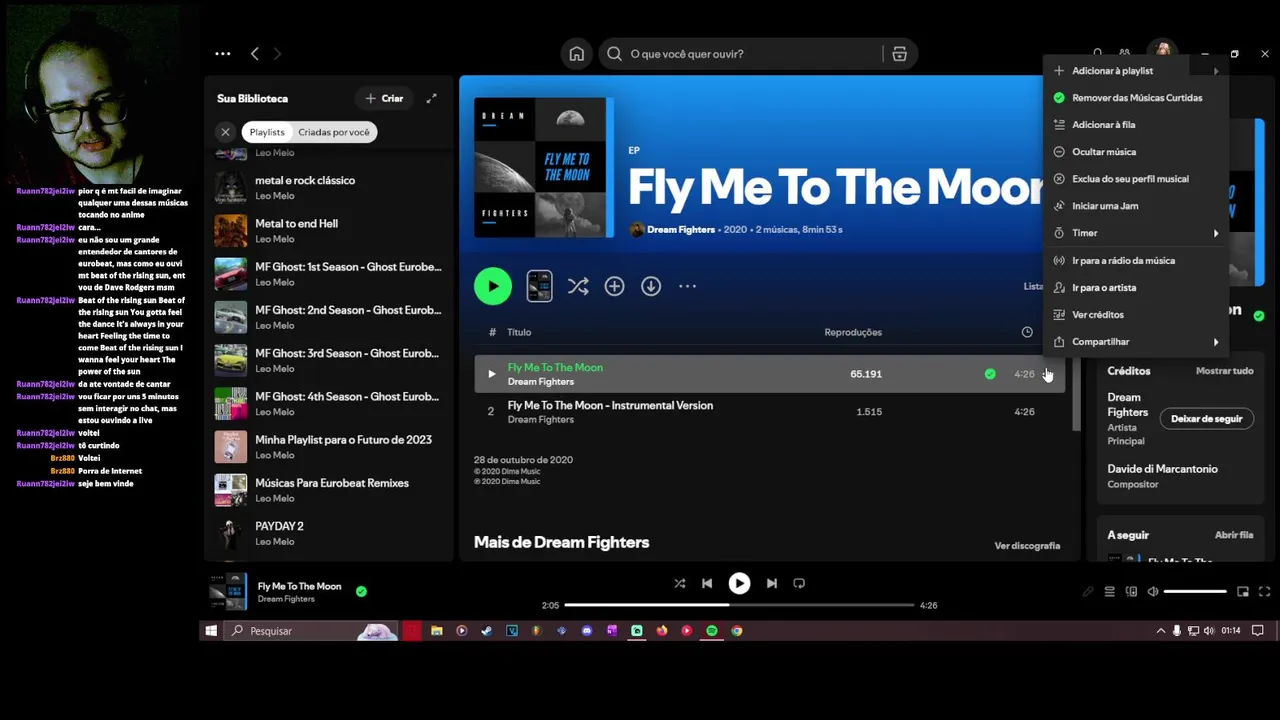Skip to the previous track

pyautogui.click(x=707, y=583)
